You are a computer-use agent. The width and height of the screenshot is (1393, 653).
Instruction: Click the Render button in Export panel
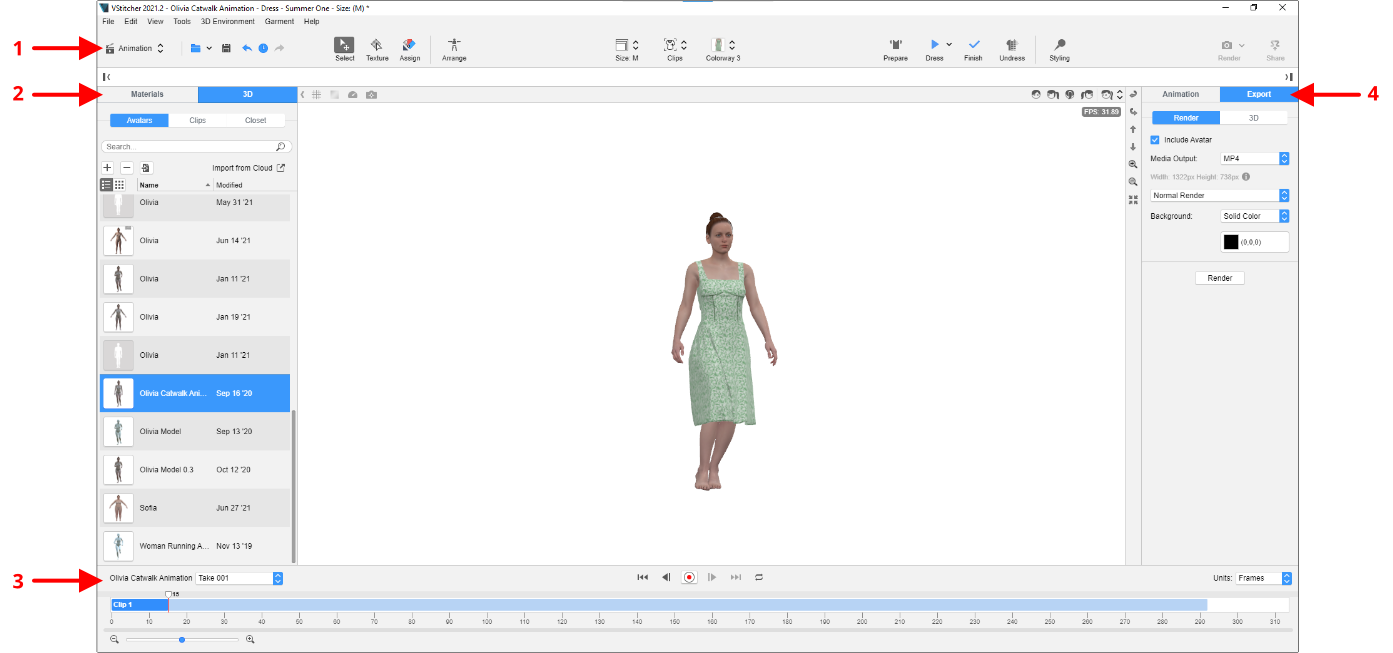coord(1220,278)
